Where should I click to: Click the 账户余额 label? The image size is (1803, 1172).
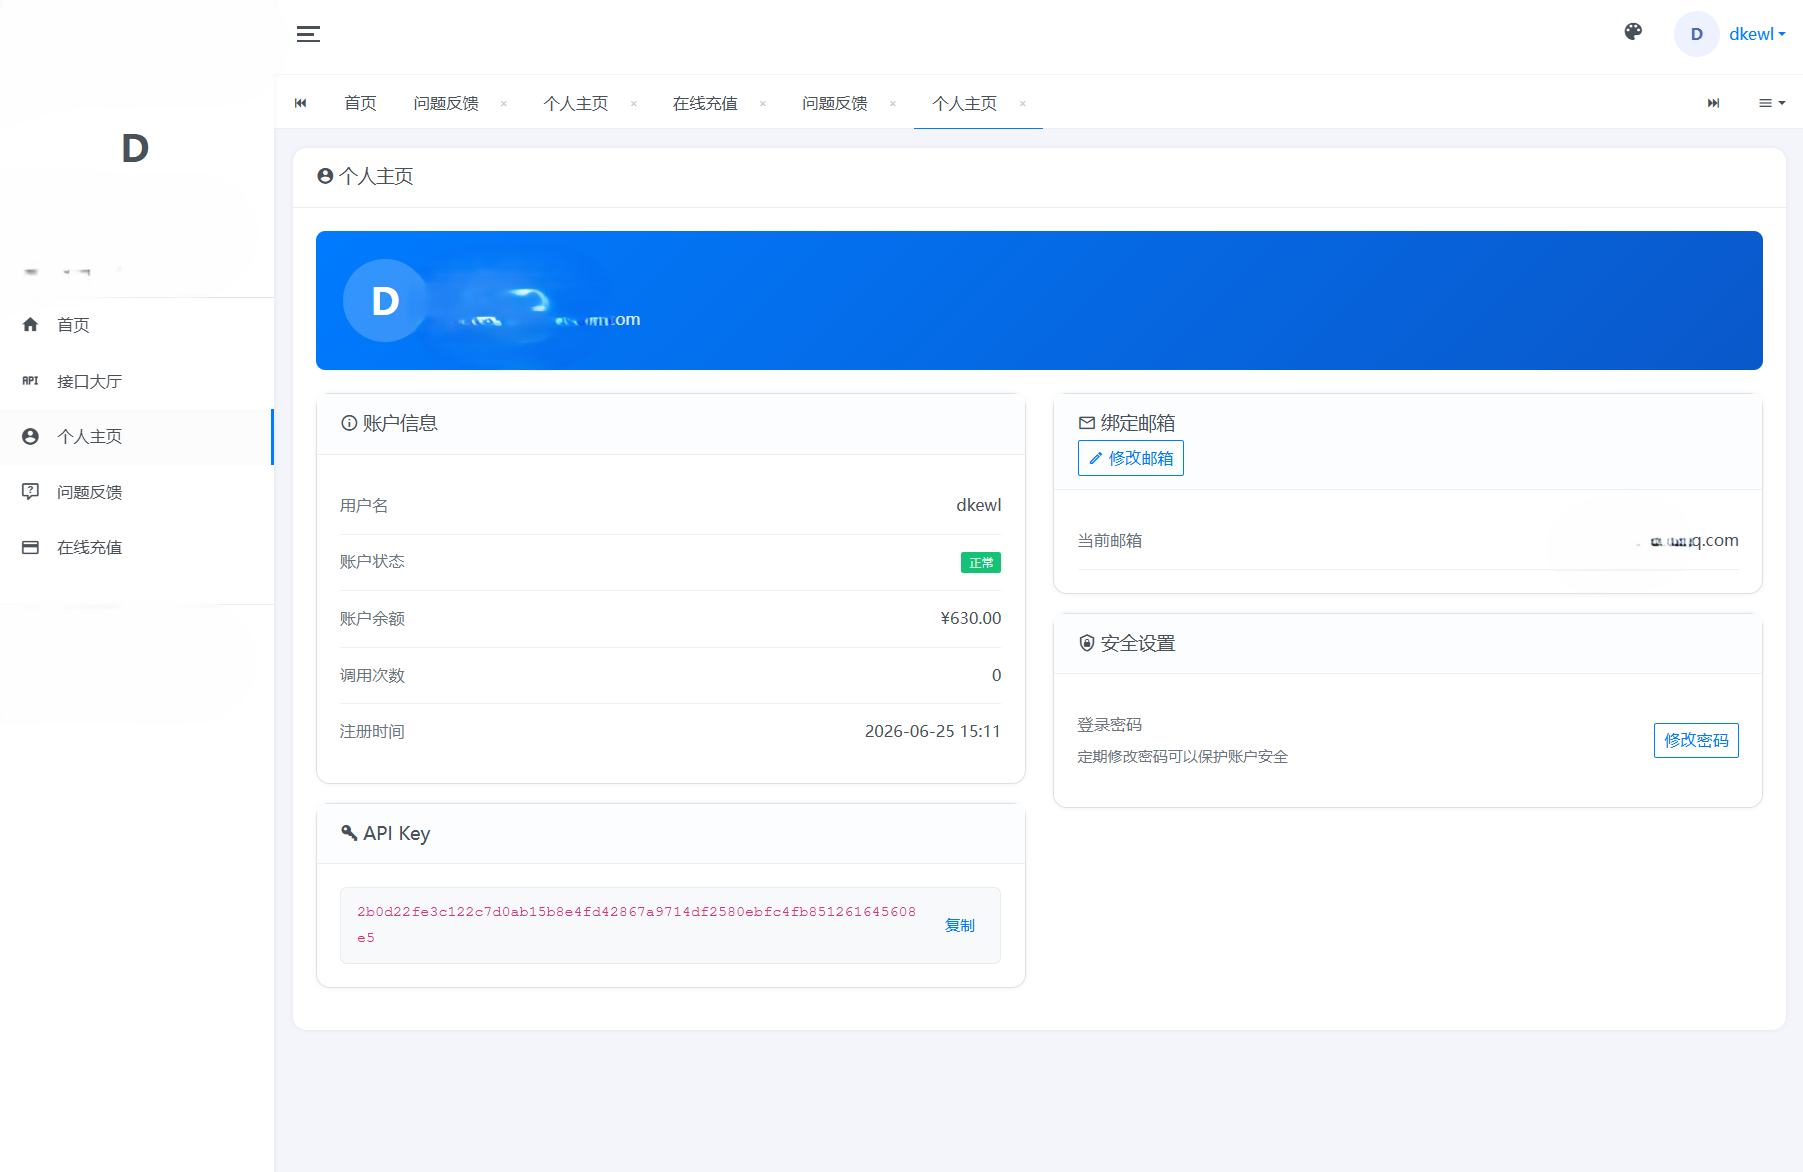pyautogui.click(x=372, y=618)
